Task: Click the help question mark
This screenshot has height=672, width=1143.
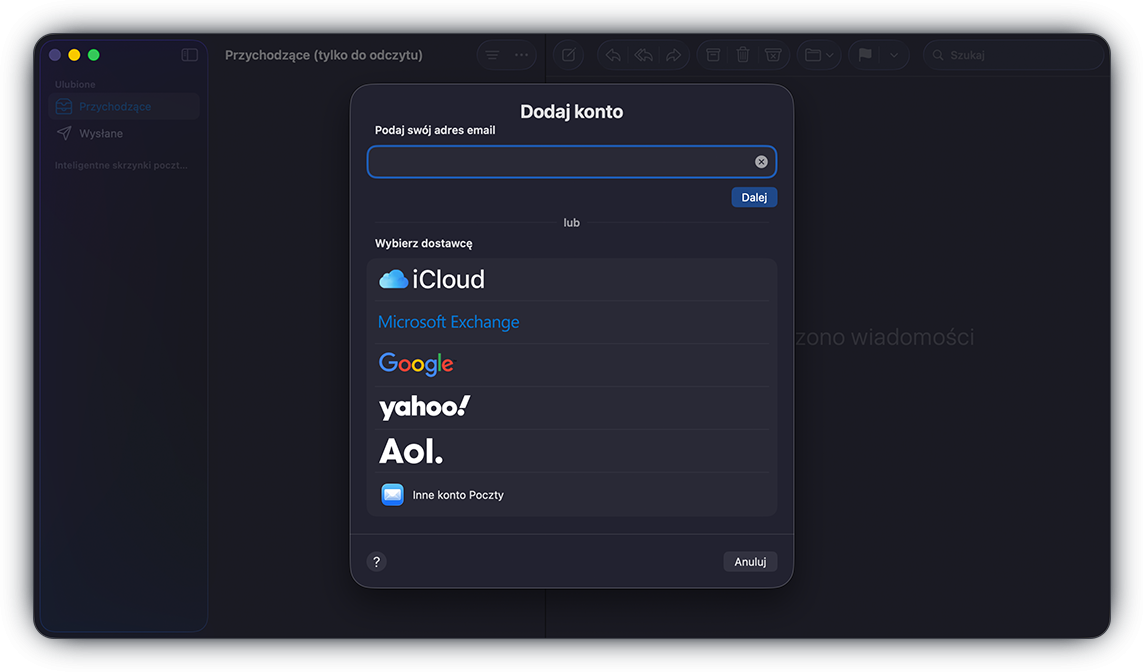Action: (376, 562)
